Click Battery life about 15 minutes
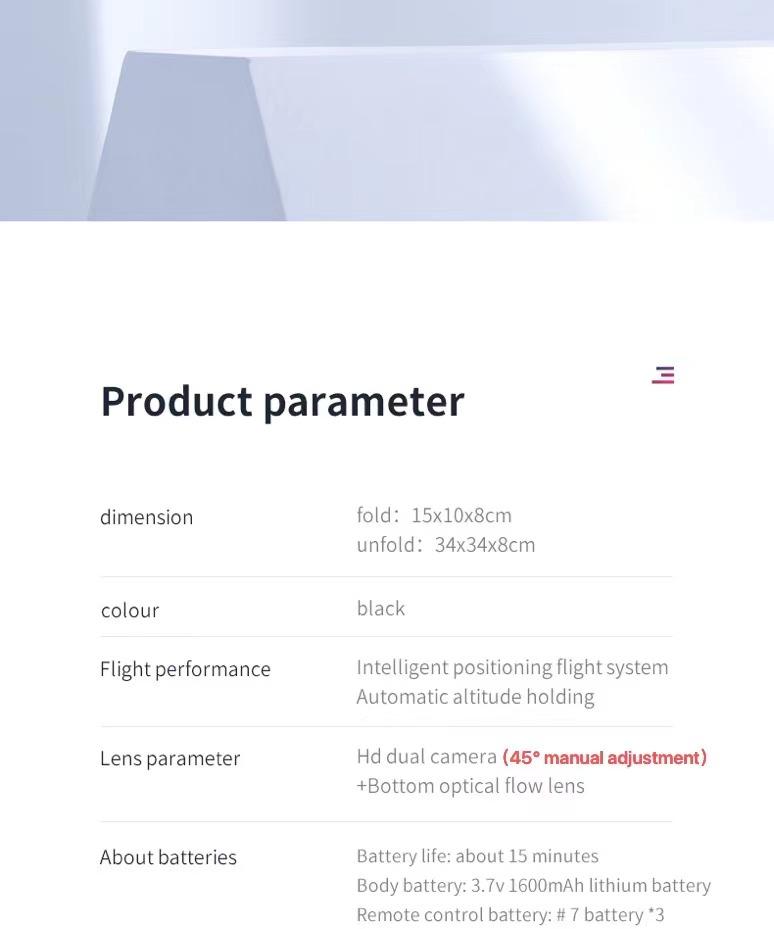The width and height of the screenshot is (774, 929). [477, 856]
